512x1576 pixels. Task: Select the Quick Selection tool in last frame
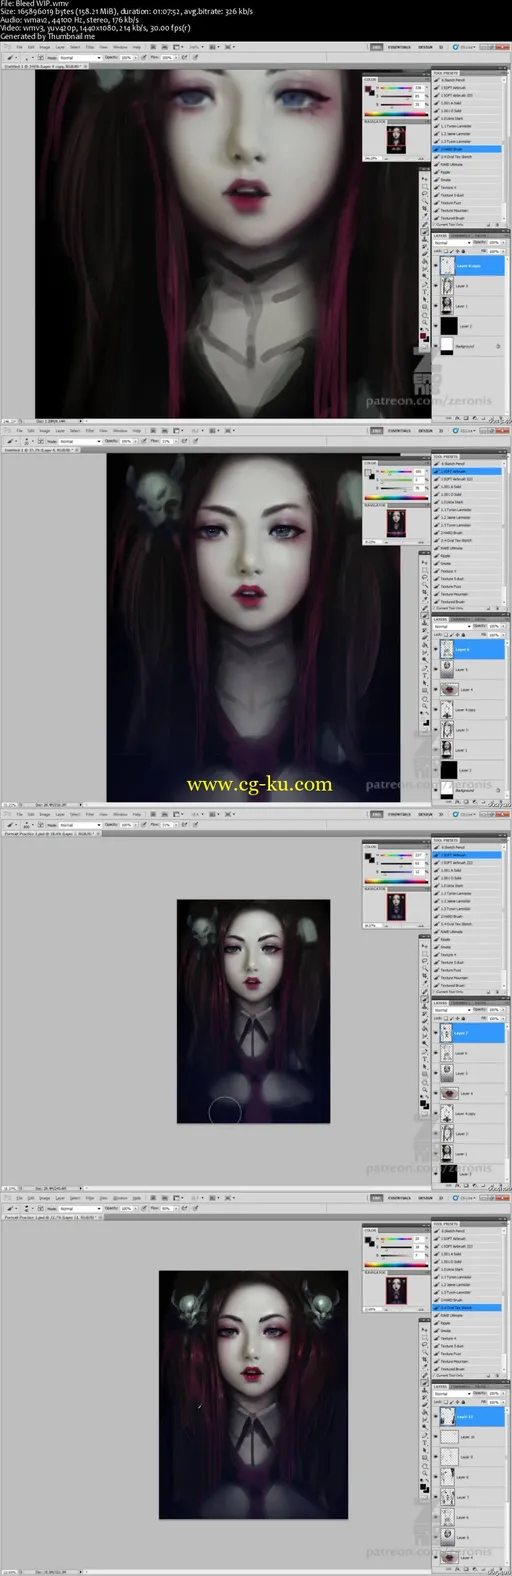click(x=424, y=1352)
